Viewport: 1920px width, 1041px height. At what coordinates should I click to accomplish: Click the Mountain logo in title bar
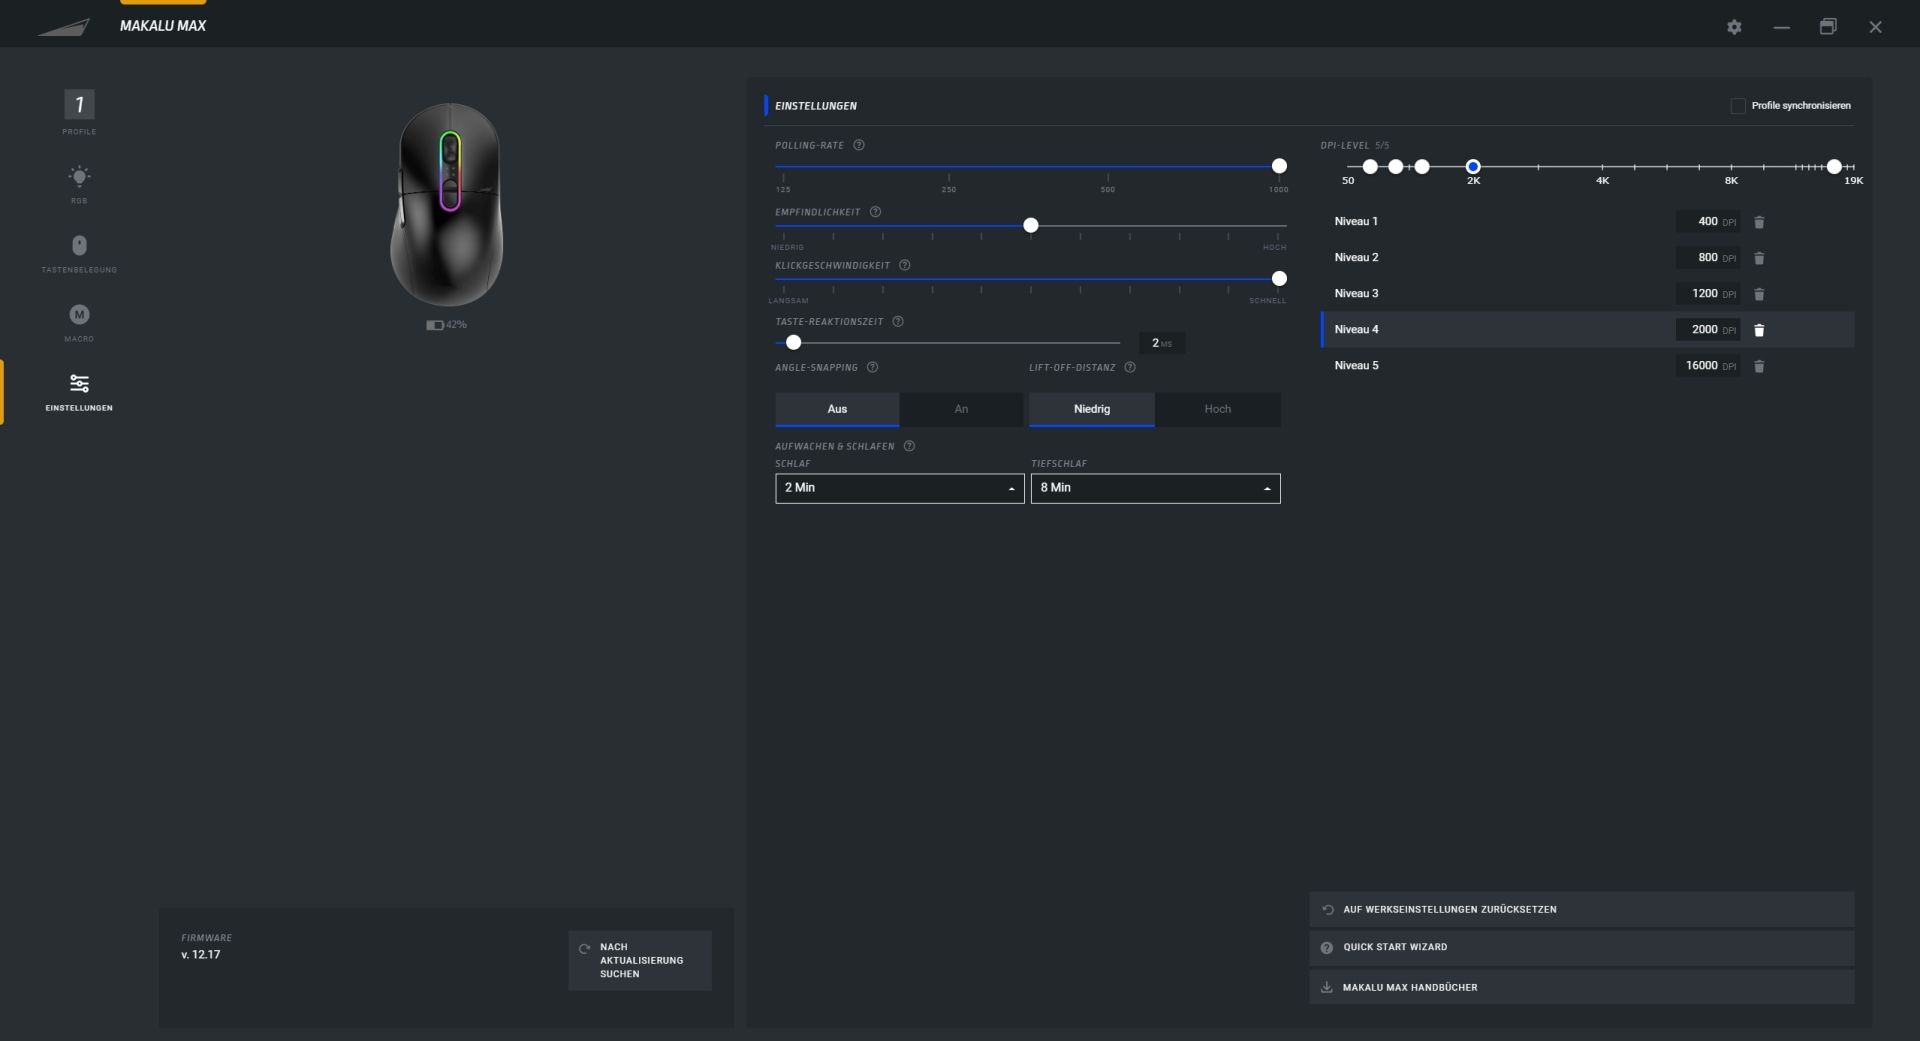pyautogui.click(x=63, y=27)
